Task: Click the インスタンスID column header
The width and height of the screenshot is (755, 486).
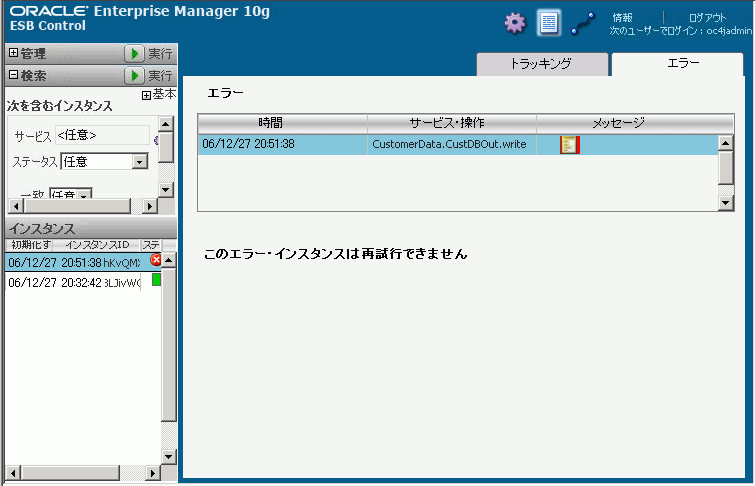Action: coord(97,245)
